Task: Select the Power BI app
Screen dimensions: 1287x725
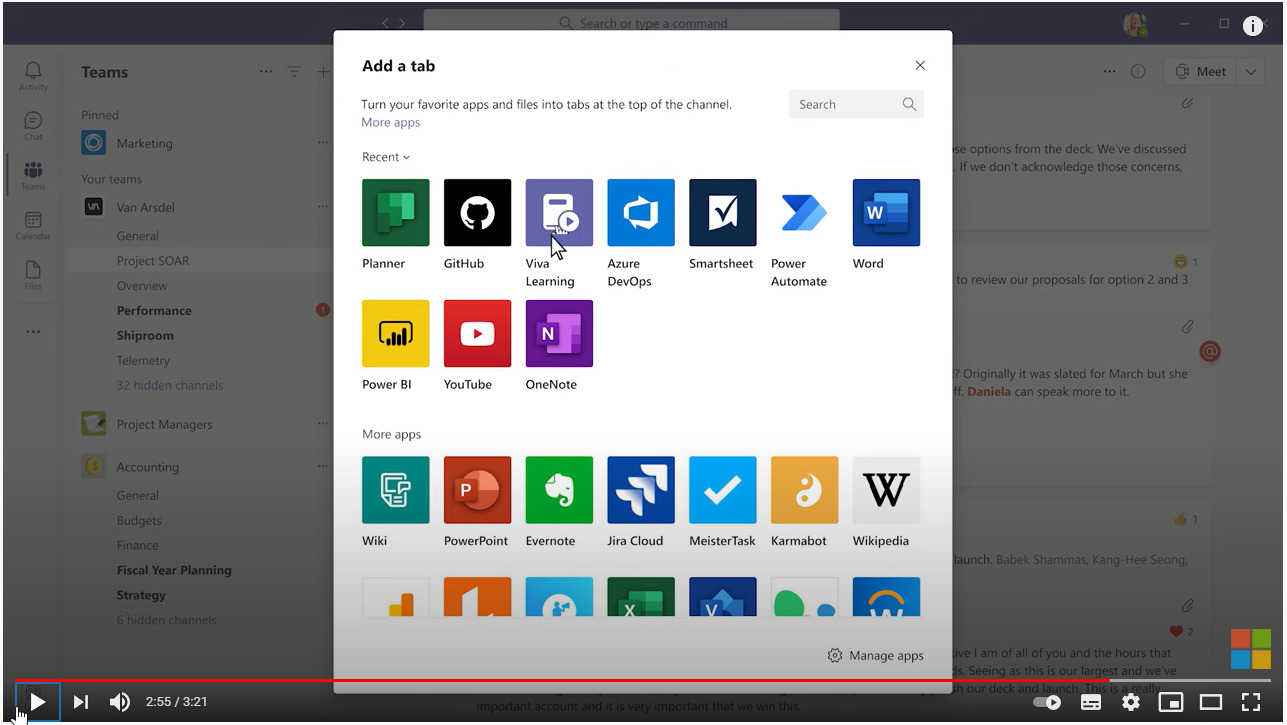Action: [x=396, y=333]
